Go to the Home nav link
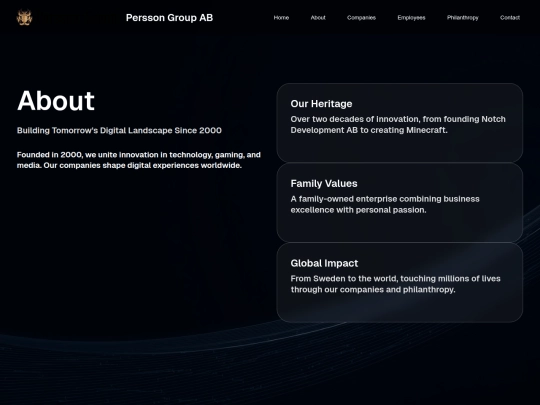Screen dimensions: 540x405 tap(281, 18)
